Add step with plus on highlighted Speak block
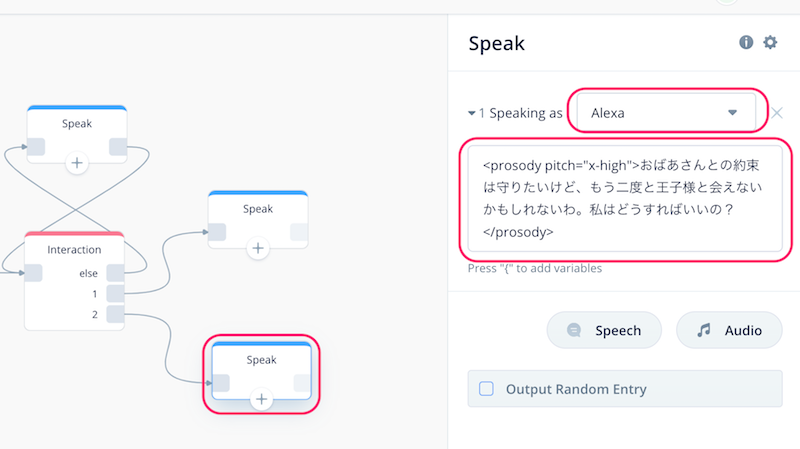This screenshot has width=800, height=449. 261,399
